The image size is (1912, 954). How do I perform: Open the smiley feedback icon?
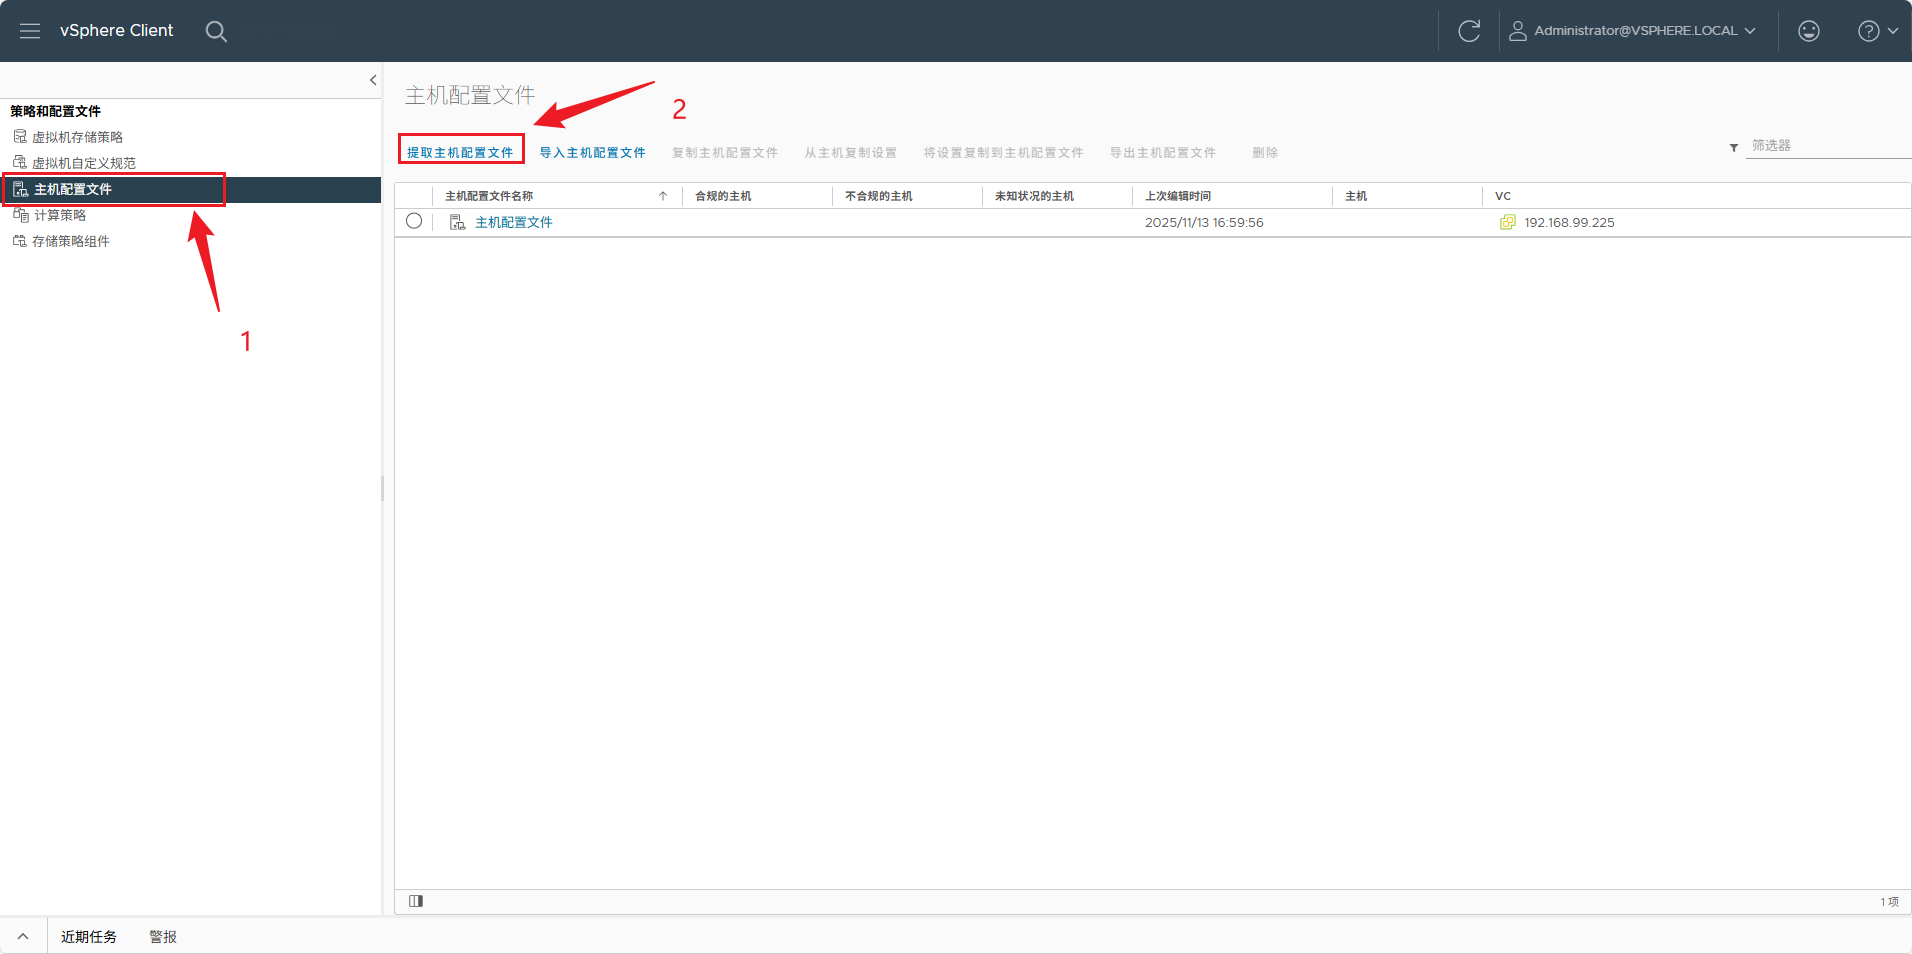click(x=1809, y=31)
